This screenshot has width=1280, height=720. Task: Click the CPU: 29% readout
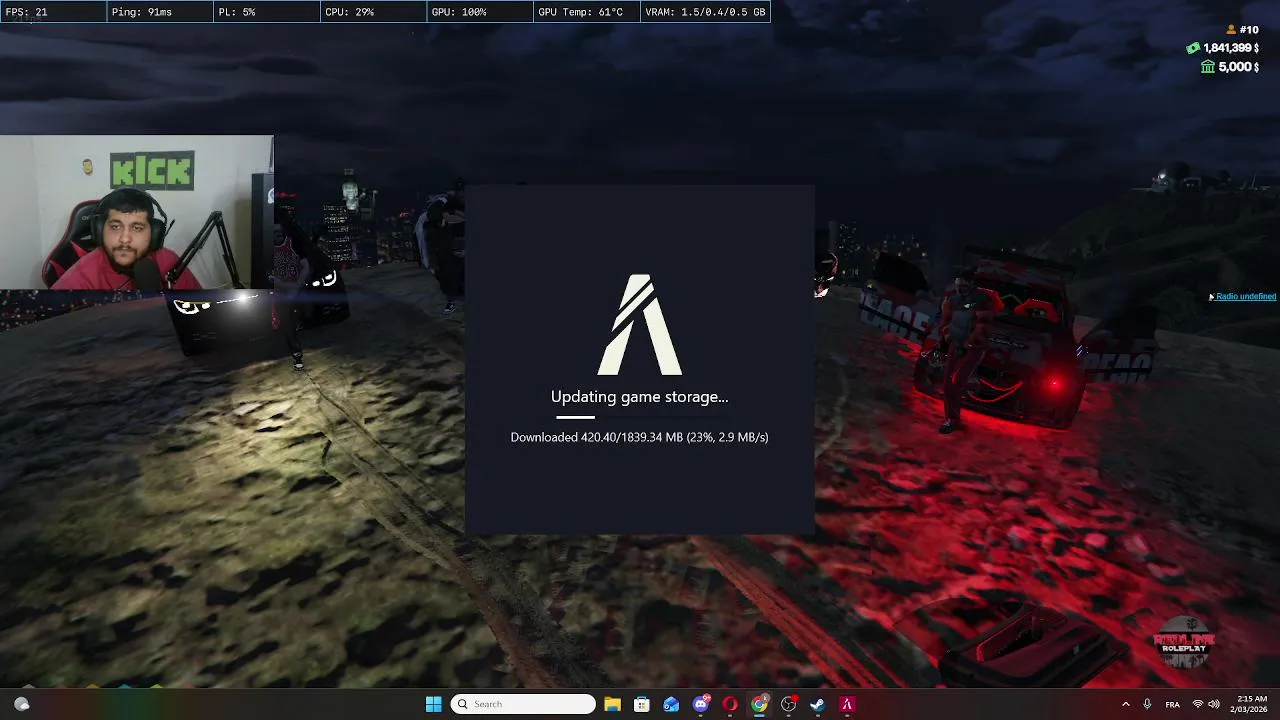[x=373, y=12]
